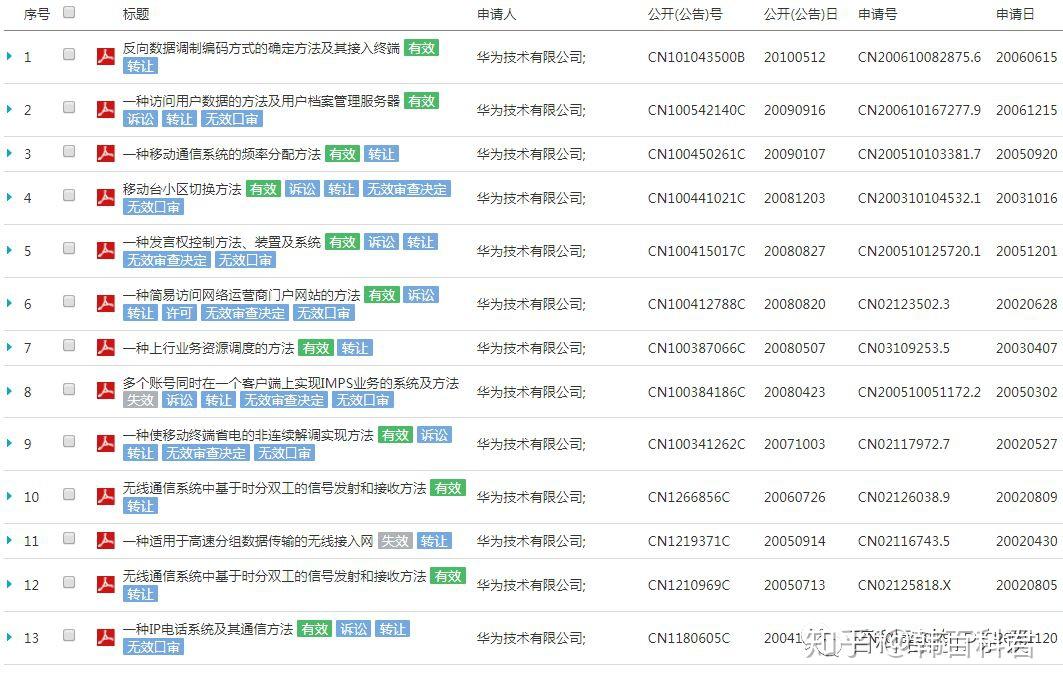Expand row 6 details arrow

click(9, 303)
